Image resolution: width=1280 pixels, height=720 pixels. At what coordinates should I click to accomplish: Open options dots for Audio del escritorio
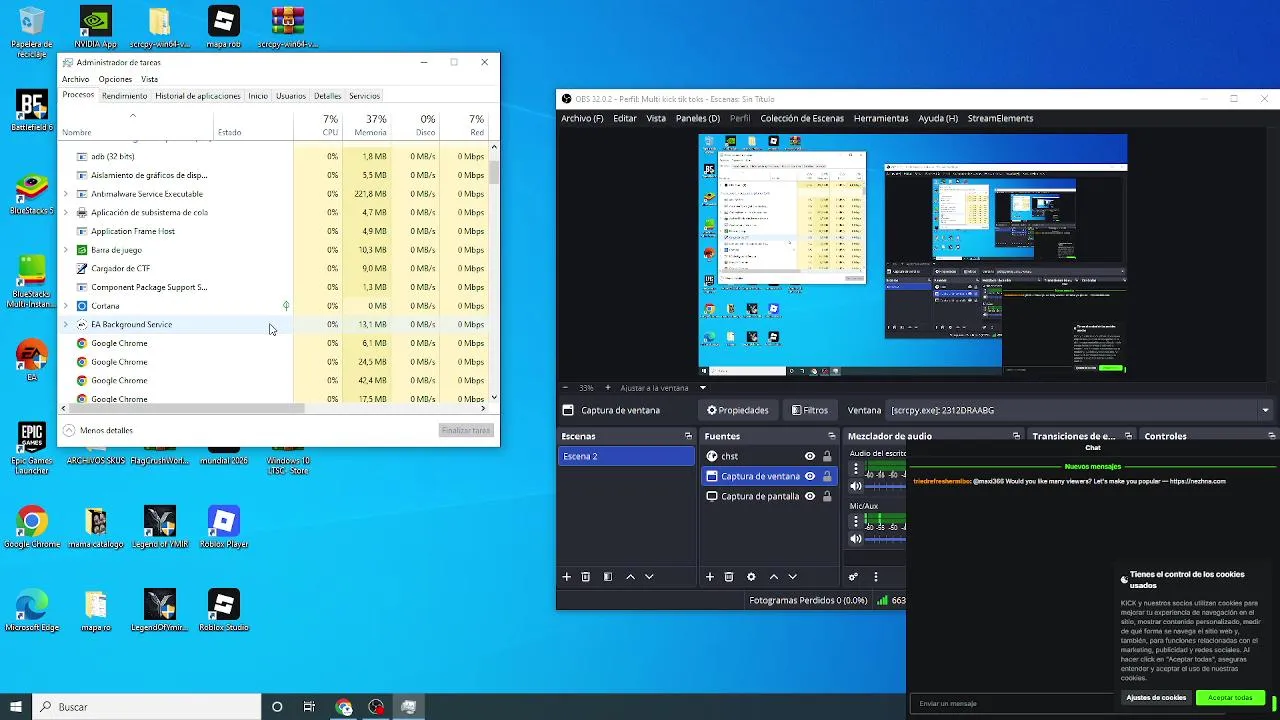(856, 469)
